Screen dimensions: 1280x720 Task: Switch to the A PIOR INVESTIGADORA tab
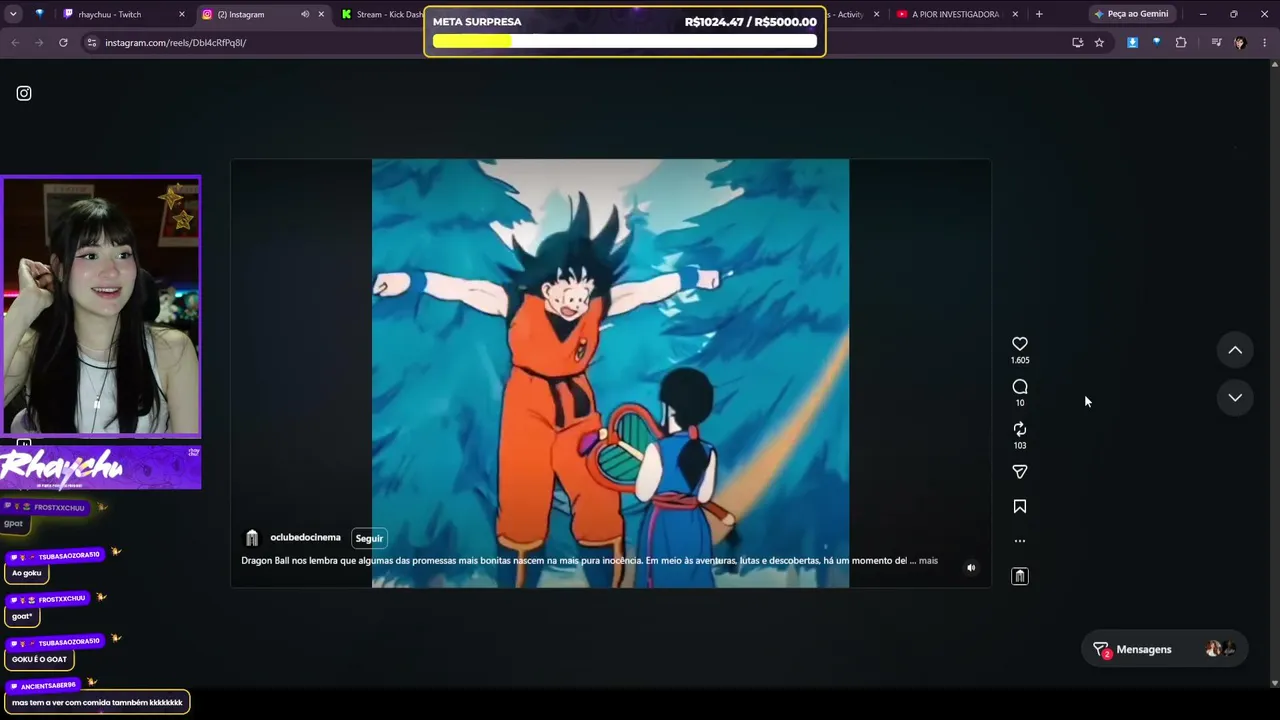tap(955, 14)
